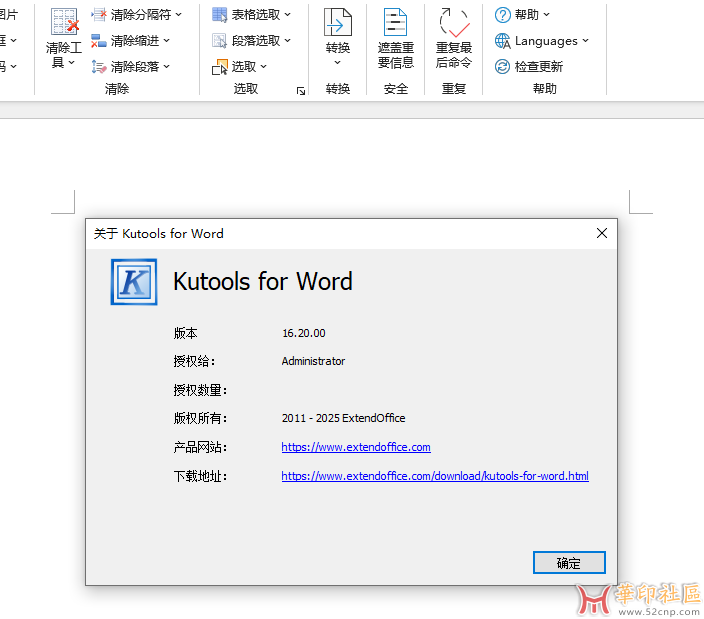Viewport: 704px width, 619px height.
Task: Open the 清除工具 clear tools icon
Action: point(65,21)
